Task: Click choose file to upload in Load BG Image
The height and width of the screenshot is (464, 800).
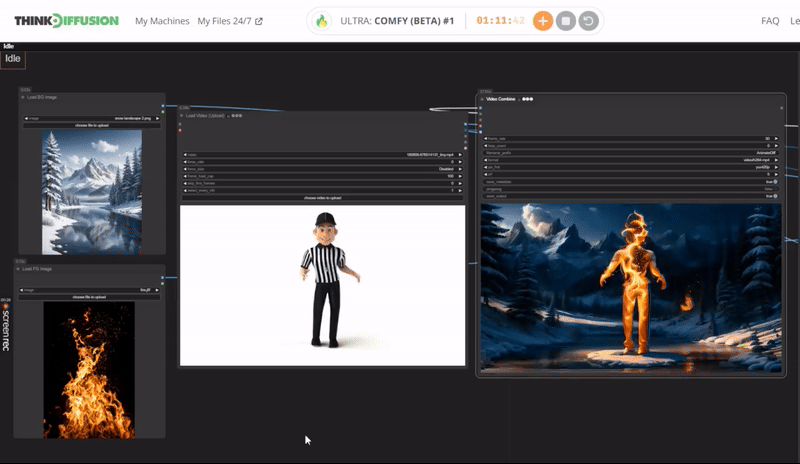Action: pos(92,125)
